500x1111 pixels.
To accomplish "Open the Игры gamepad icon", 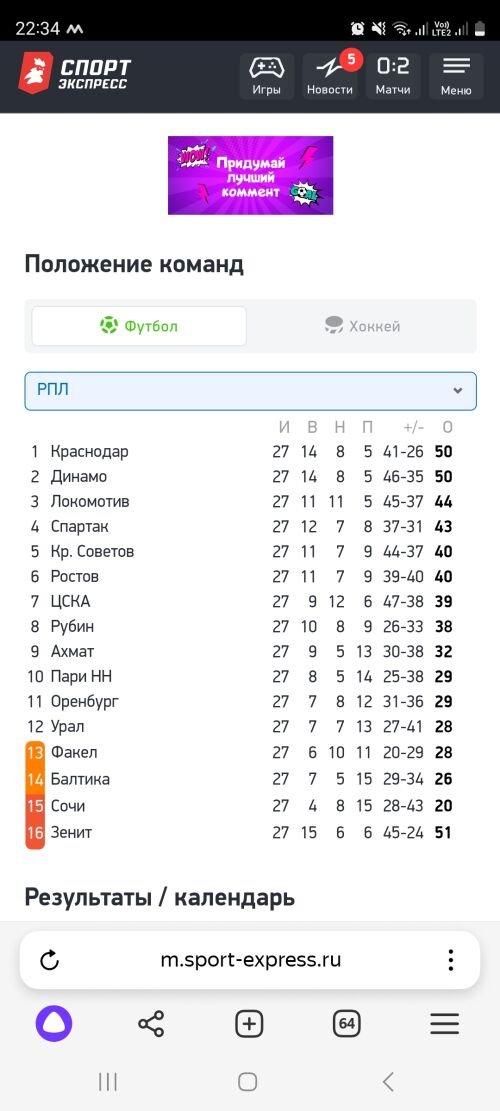I will coord(266,77).
